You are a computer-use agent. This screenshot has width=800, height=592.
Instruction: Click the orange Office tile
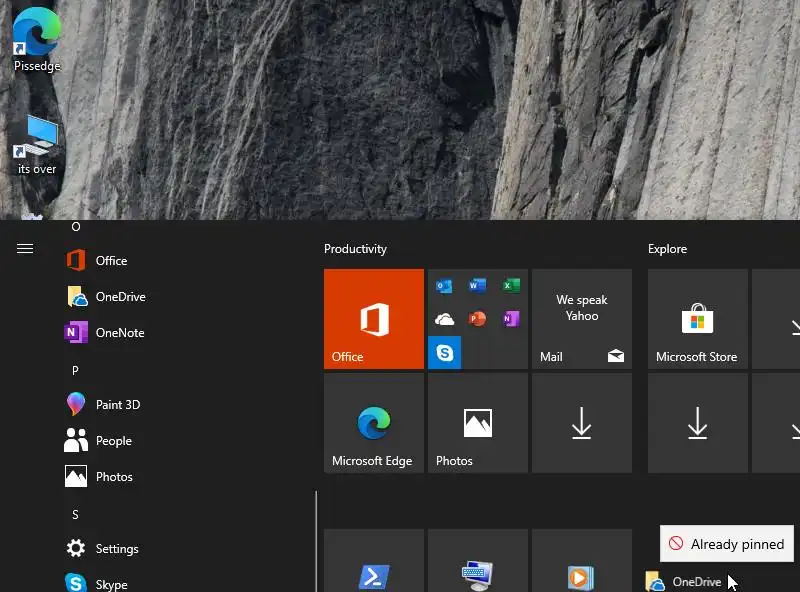(374, 319)
